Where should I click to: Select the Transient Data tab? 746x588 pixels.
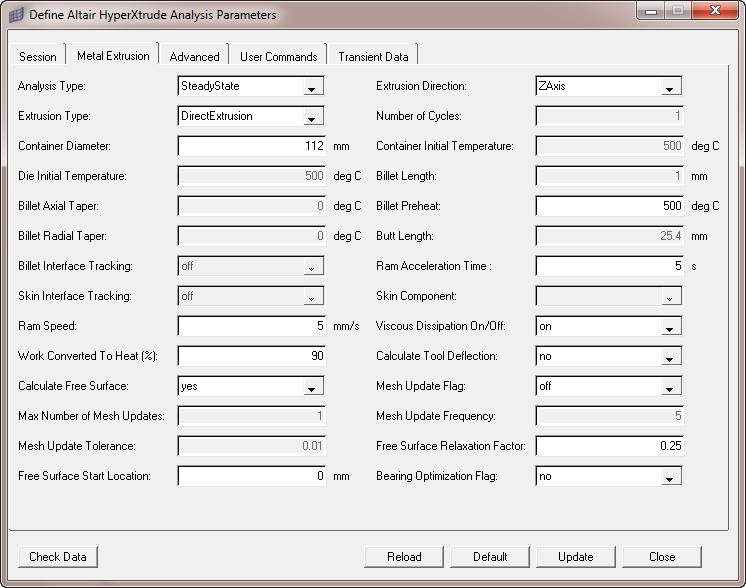pyautogui.click(x=373, y=57)
